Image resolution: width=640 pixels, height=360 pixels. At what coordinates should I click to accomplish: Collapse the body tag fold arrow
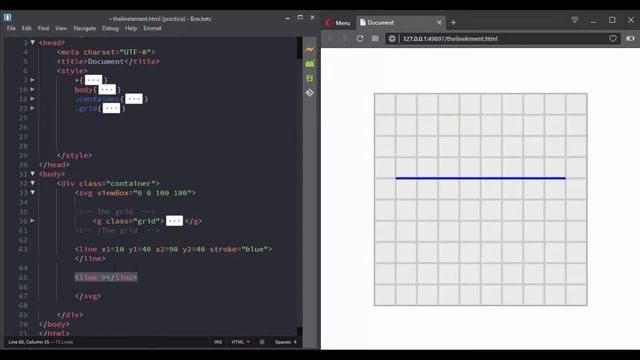point(33,174)
